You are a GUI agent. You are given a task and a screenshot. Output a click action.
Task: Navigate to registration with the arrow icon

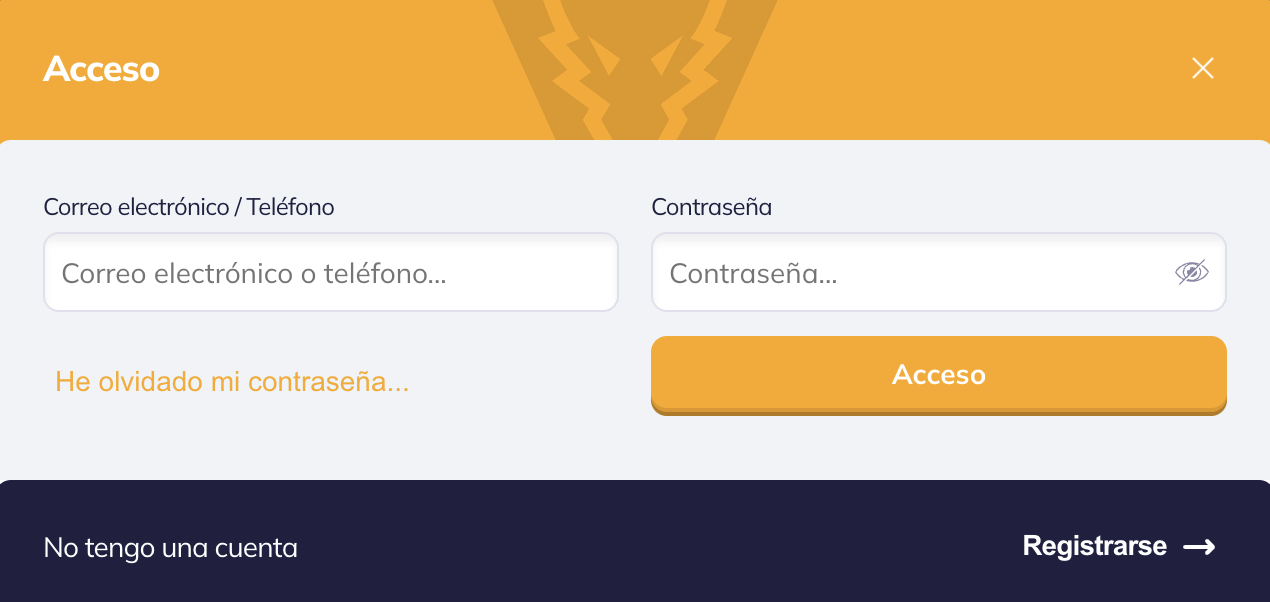[x=1200, y=547]
